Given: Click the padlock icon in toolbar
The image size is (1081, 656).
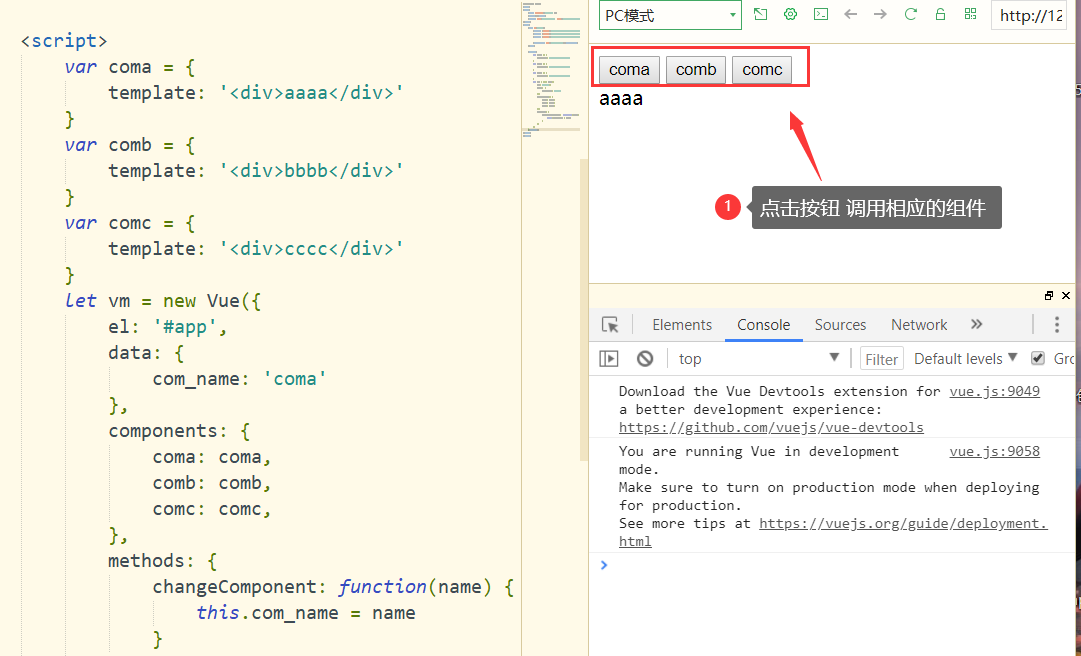Looking at the screenshot, I should tap(940, 14).
